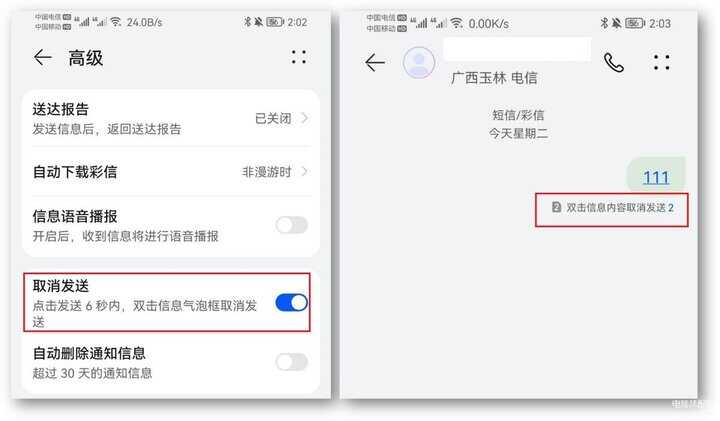
Task: Tap the SIM card icon beside cancel-send text
Action: [556, 207]
